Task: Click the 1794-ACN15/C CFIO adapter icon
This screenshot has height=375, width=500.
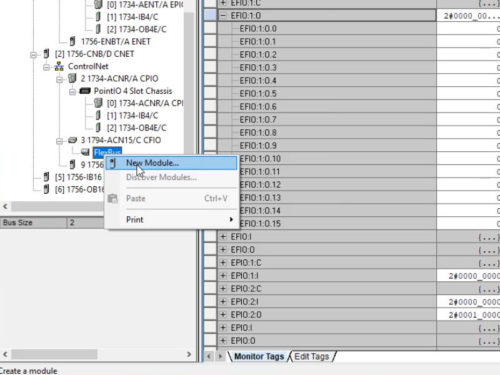Action: click(72, 140)
